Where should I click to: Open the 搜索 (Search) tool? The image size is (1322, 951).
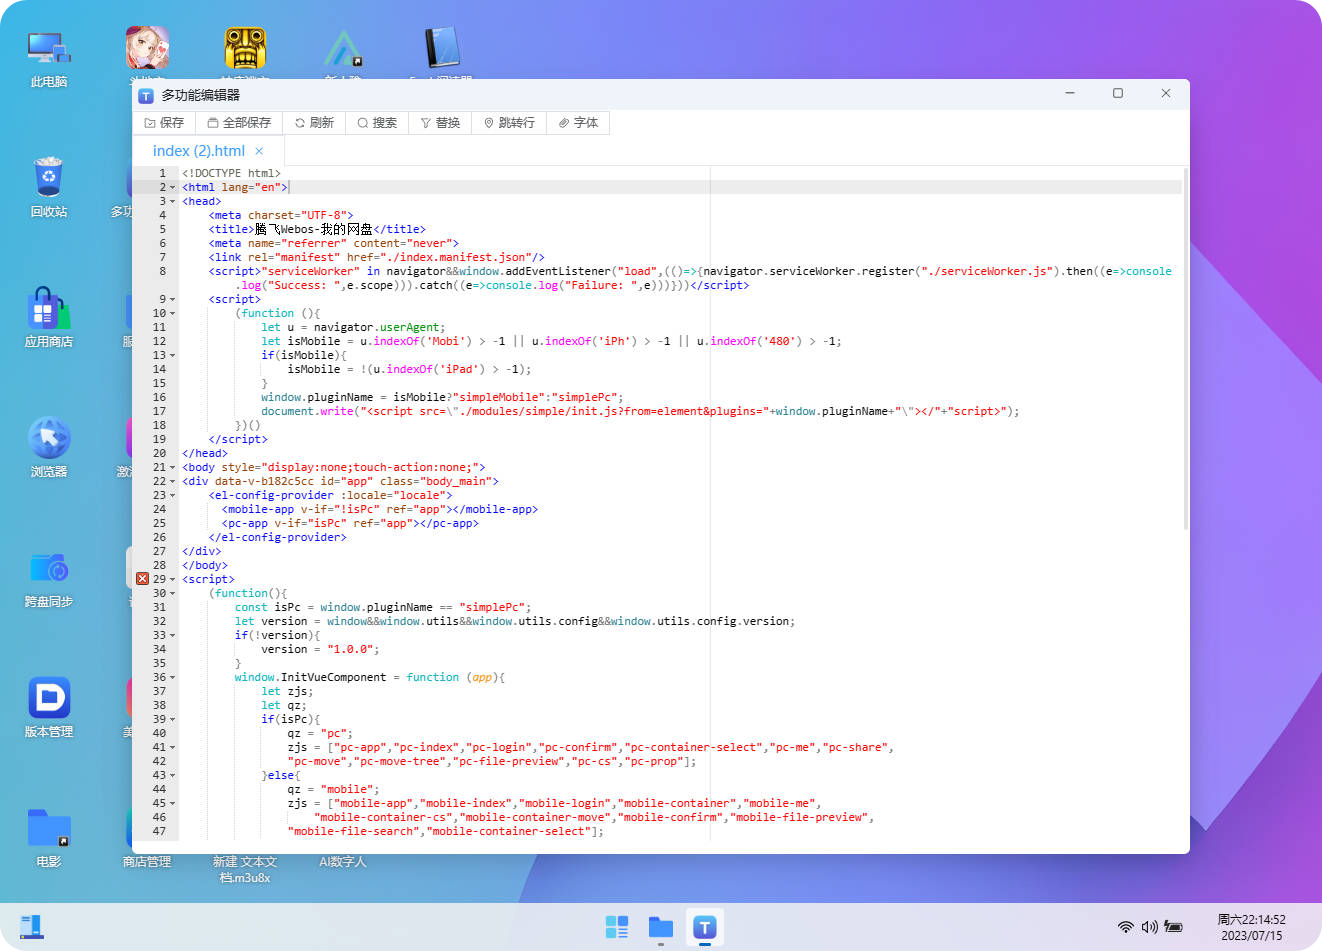(x=377, y=123)
